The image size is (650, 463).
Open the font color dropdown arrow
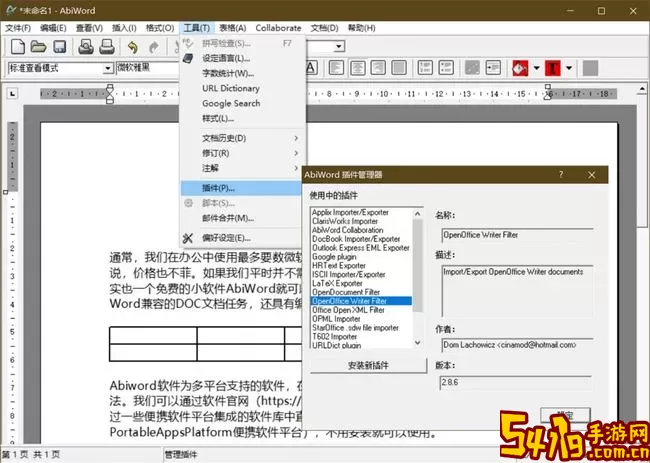(569, 68)
